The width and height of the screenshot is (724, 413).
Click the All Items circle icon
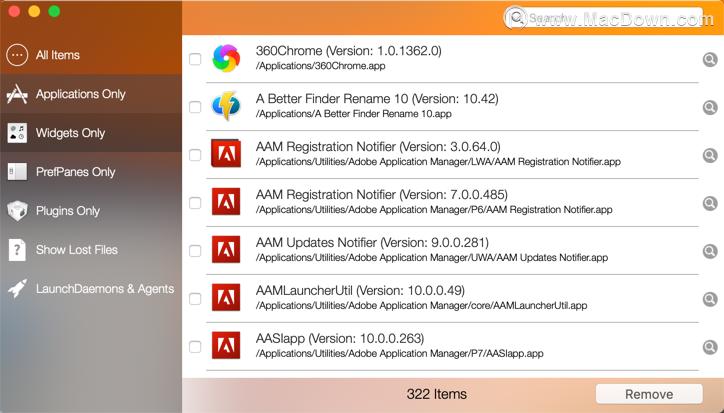tap(17, 55)
